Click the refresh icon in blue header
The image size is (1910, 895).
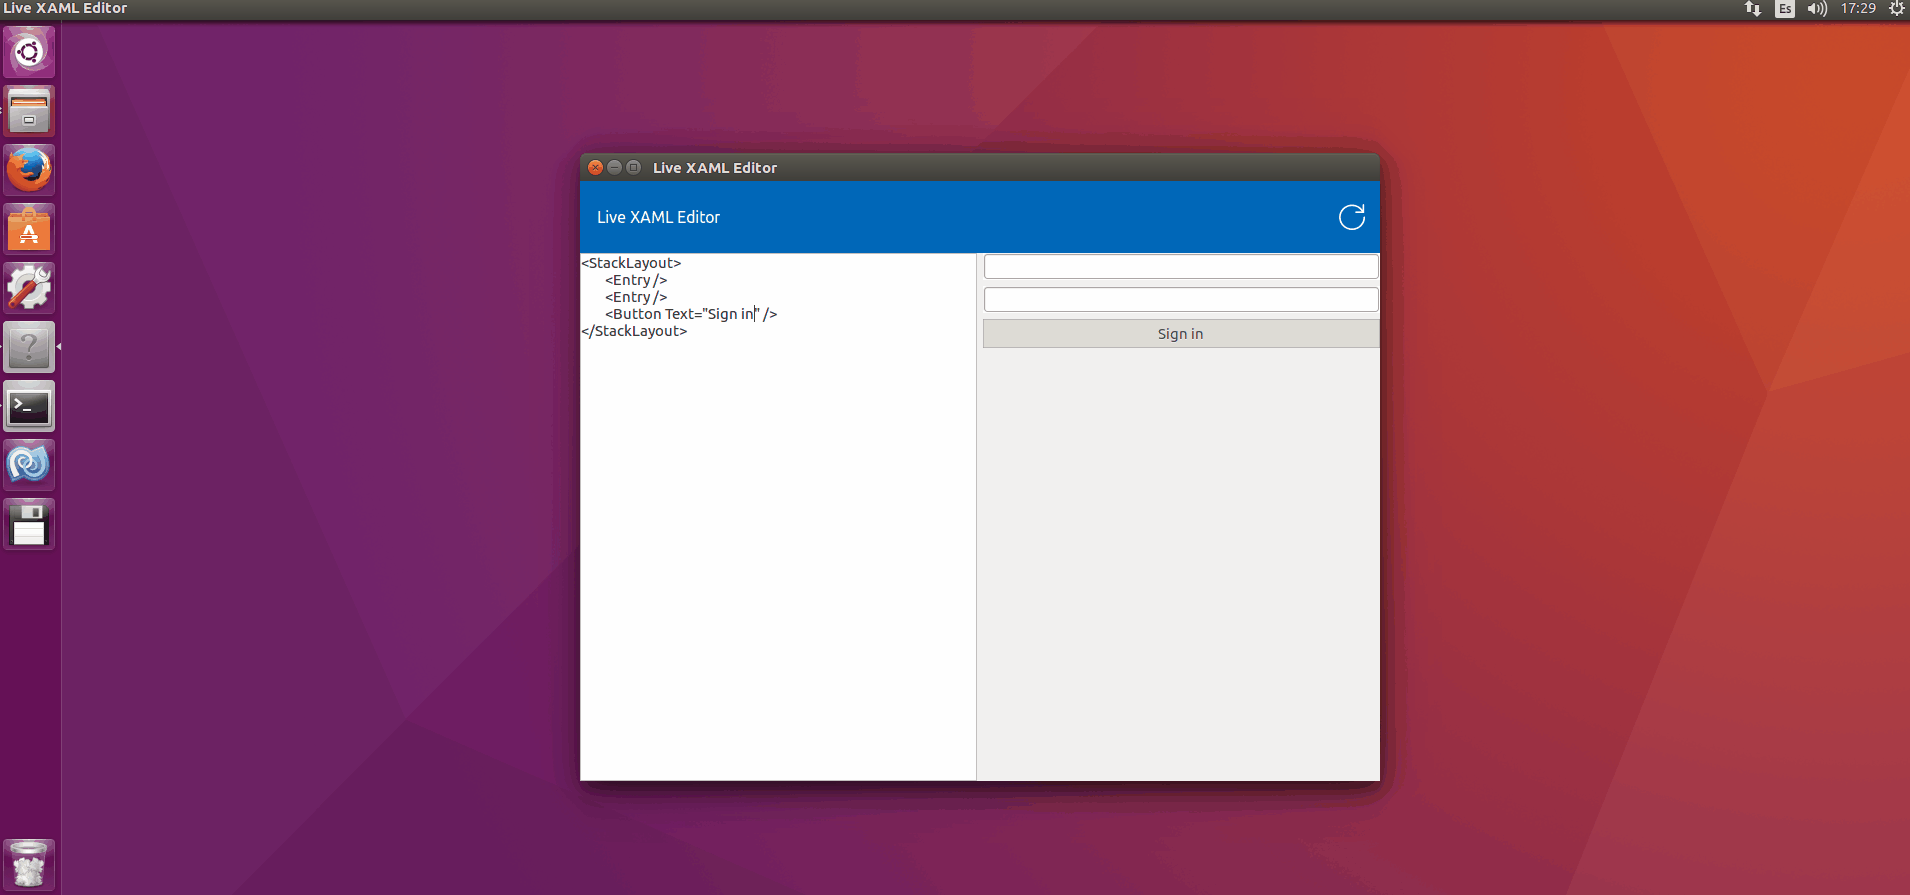pyautogui.click(x=1351, y=217)
